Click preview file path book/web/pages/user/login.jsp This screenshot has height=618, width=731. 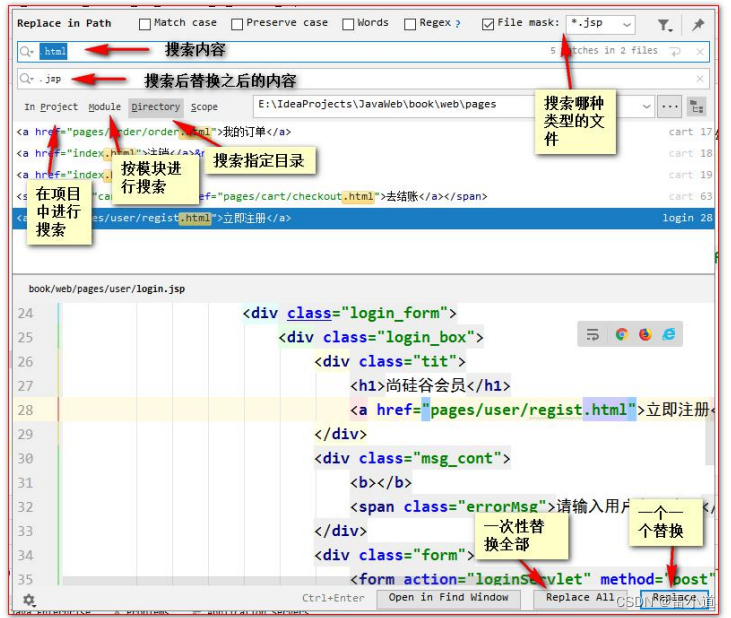tap(107, 289)
